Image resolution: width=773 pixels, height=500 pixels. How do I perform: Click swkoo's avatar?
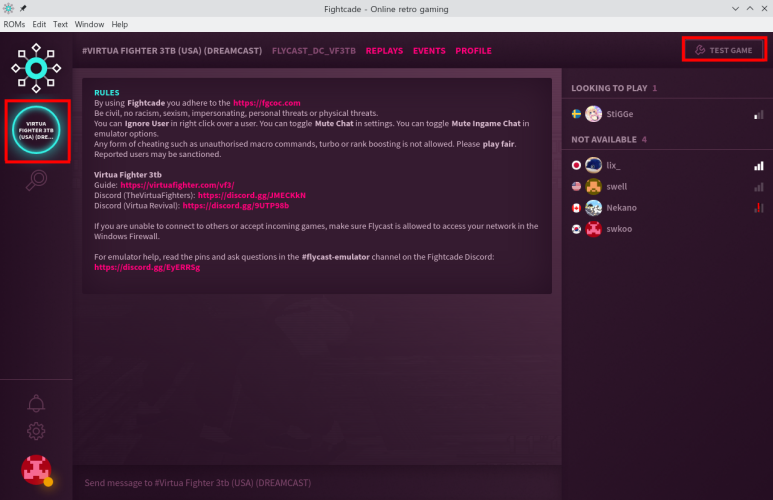pos(594,229)
